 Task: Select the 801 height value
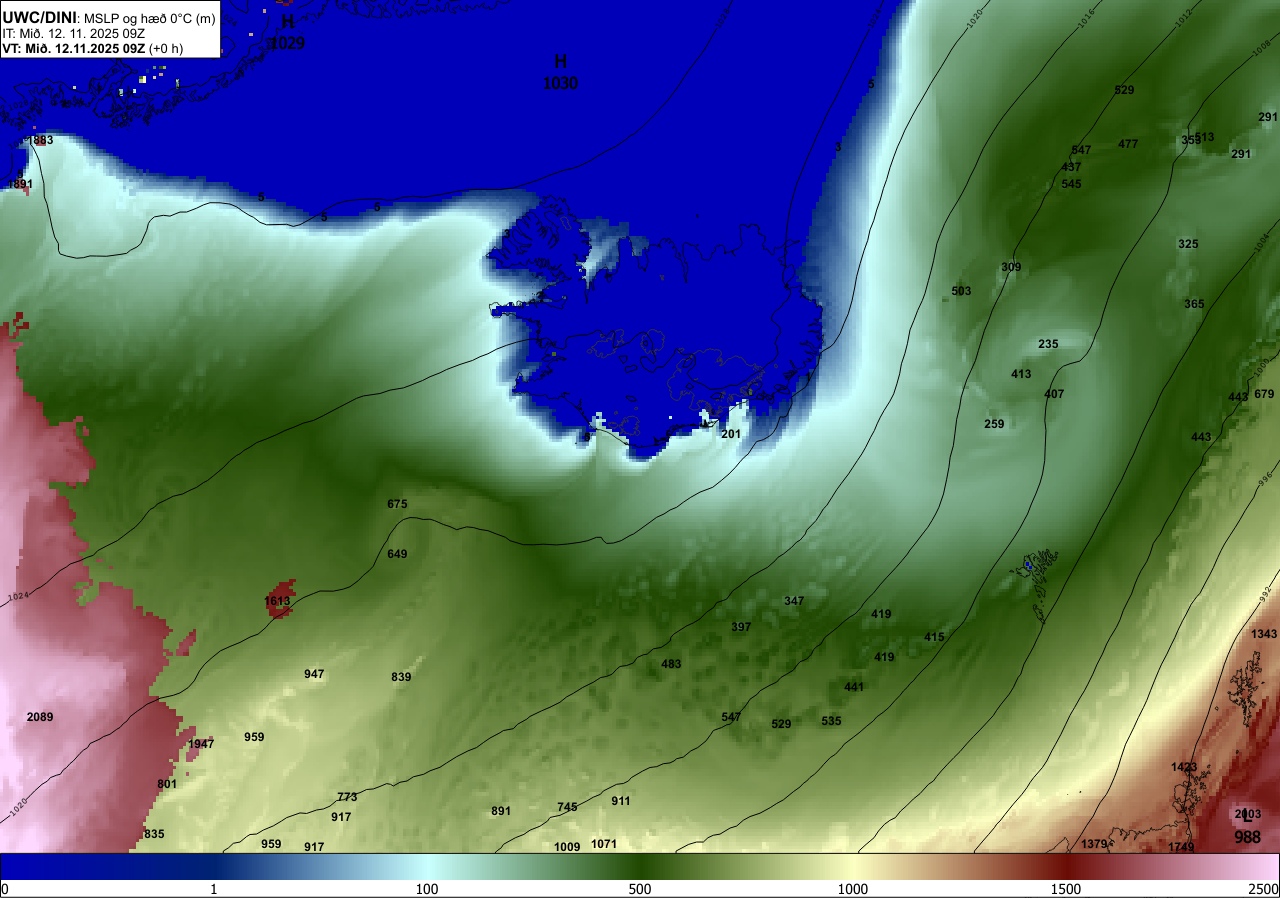pyautogui.click(x=167, y=784)
